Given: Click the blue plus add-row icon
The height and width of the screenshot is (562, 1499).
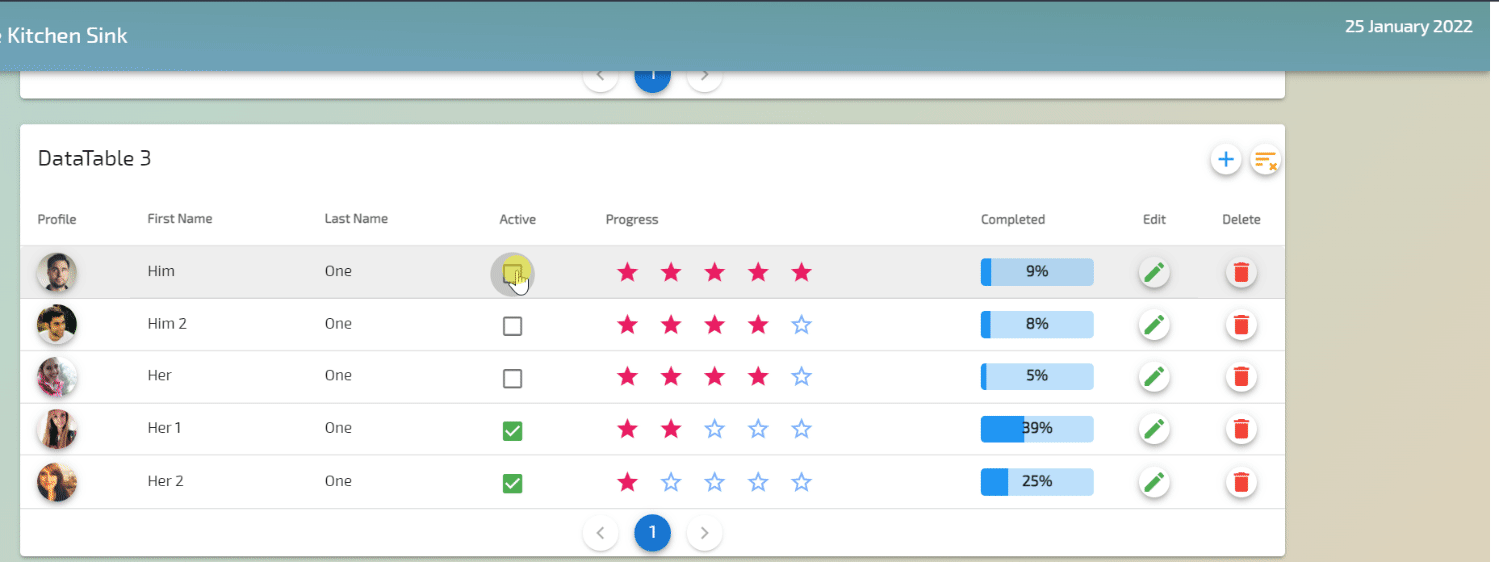Looking at the screenshot, I should [1225, 159].
